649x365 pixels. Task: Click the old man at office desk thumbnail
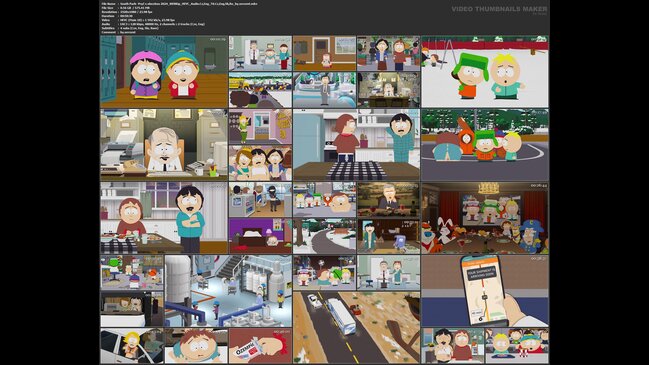tap(164, 145)
